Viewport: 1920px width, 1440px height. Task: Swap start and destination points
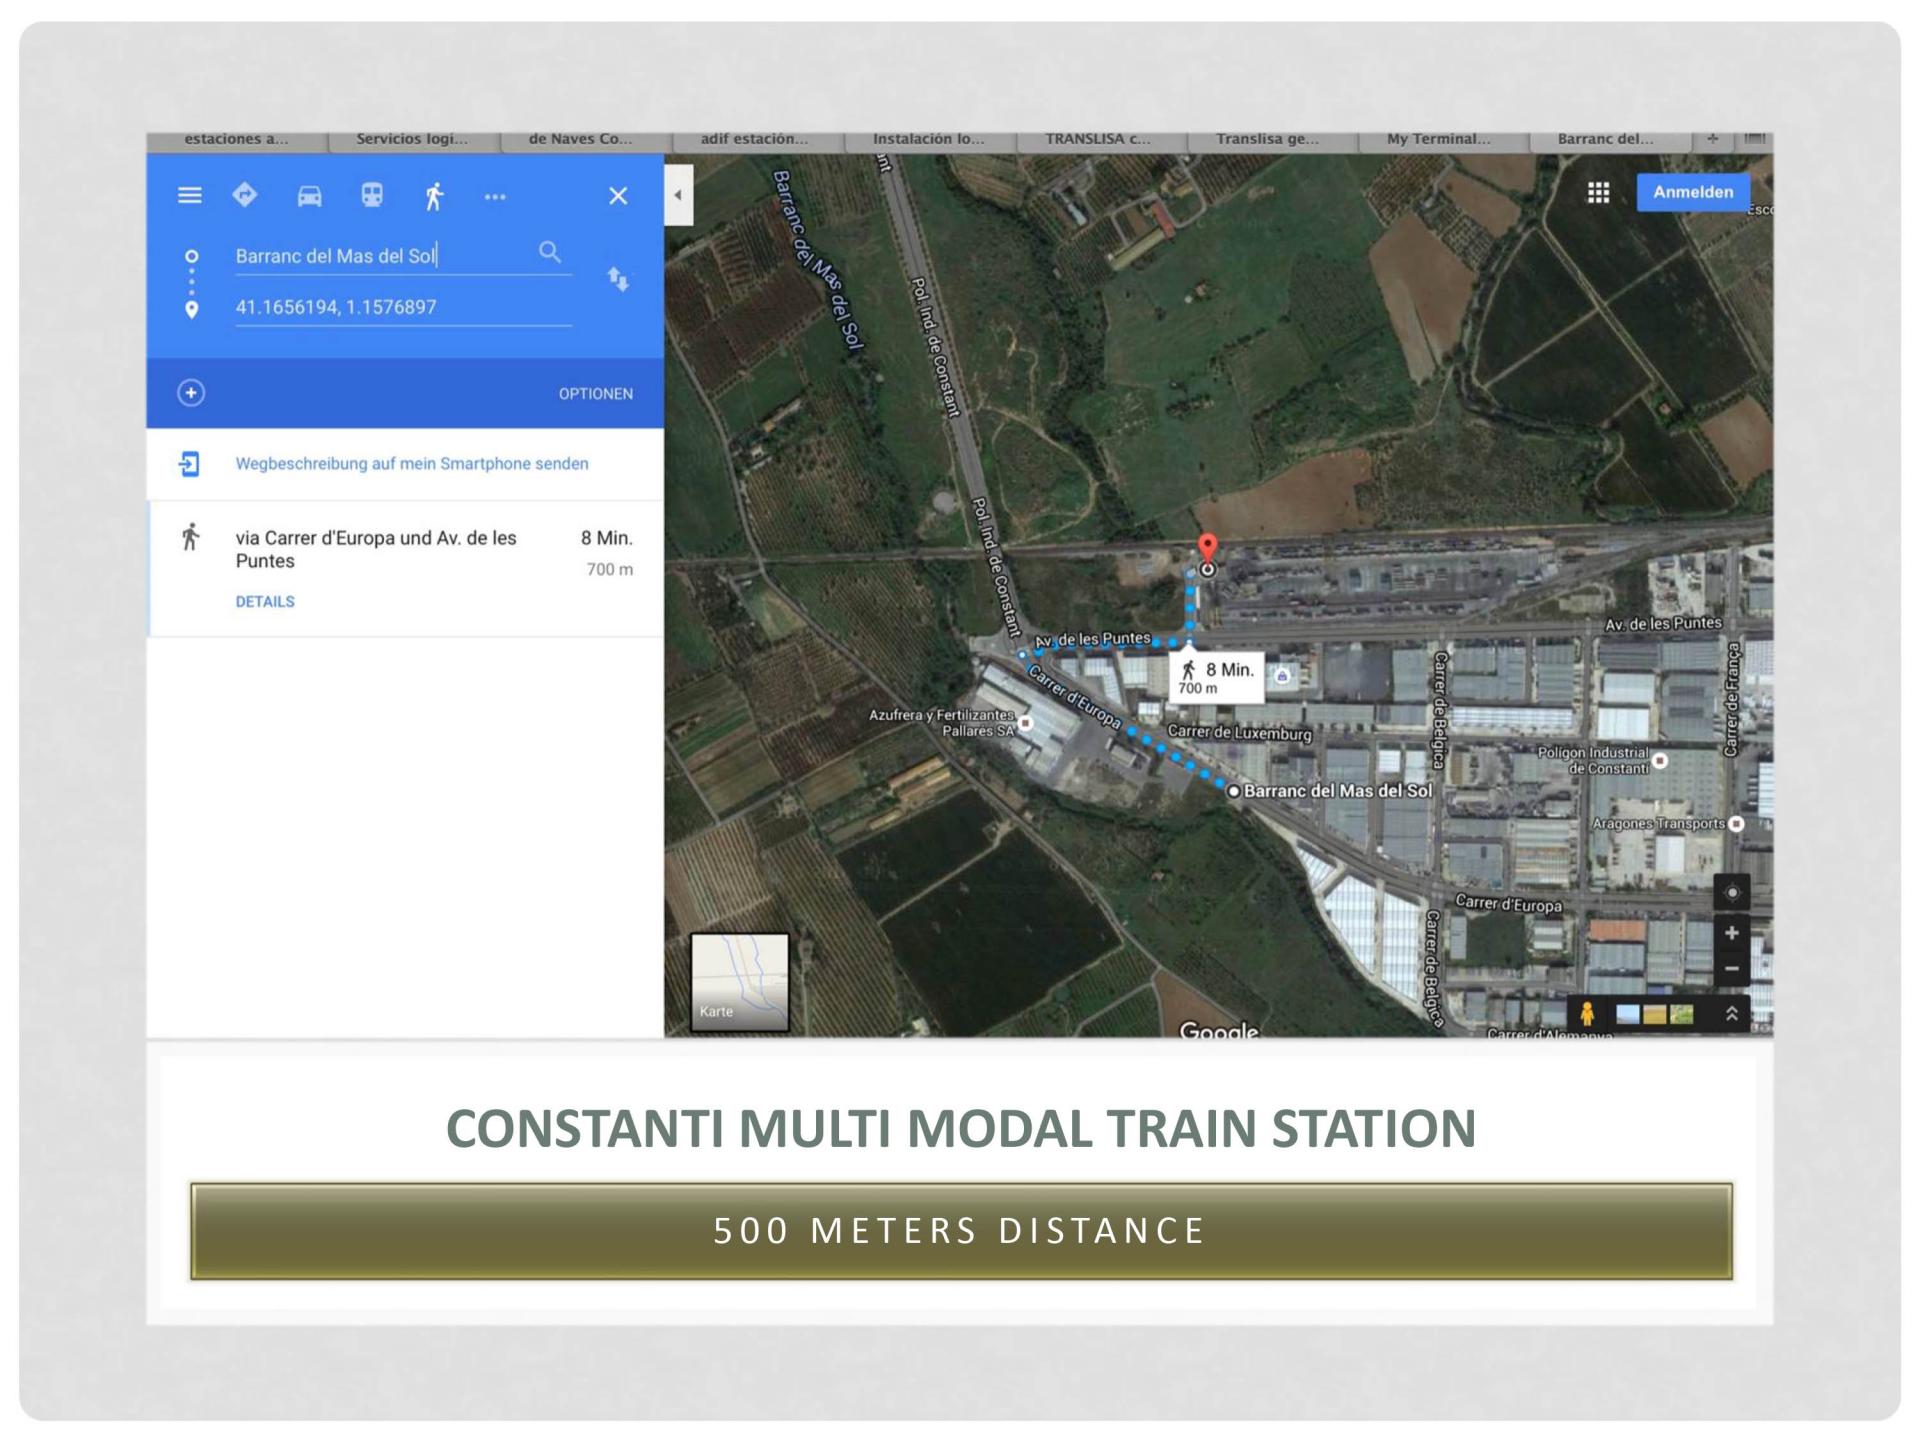pos(618,279)
